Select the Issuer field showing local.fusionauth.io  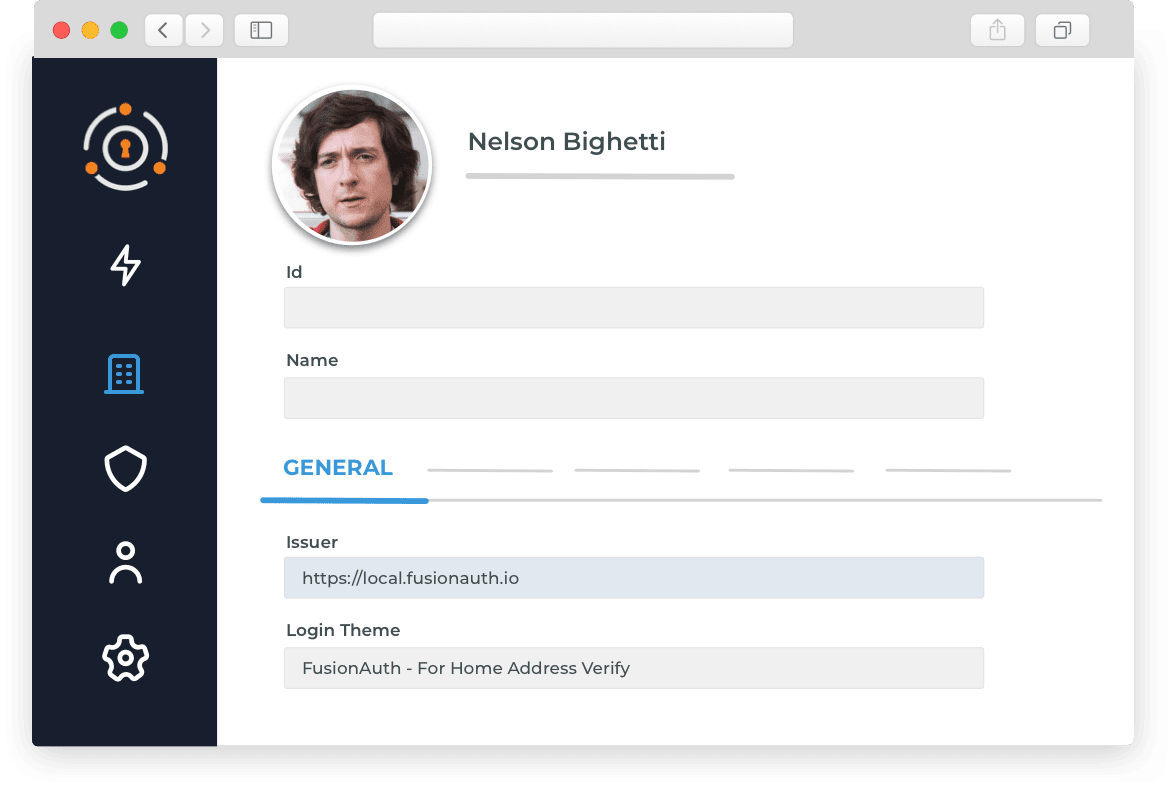633,577
